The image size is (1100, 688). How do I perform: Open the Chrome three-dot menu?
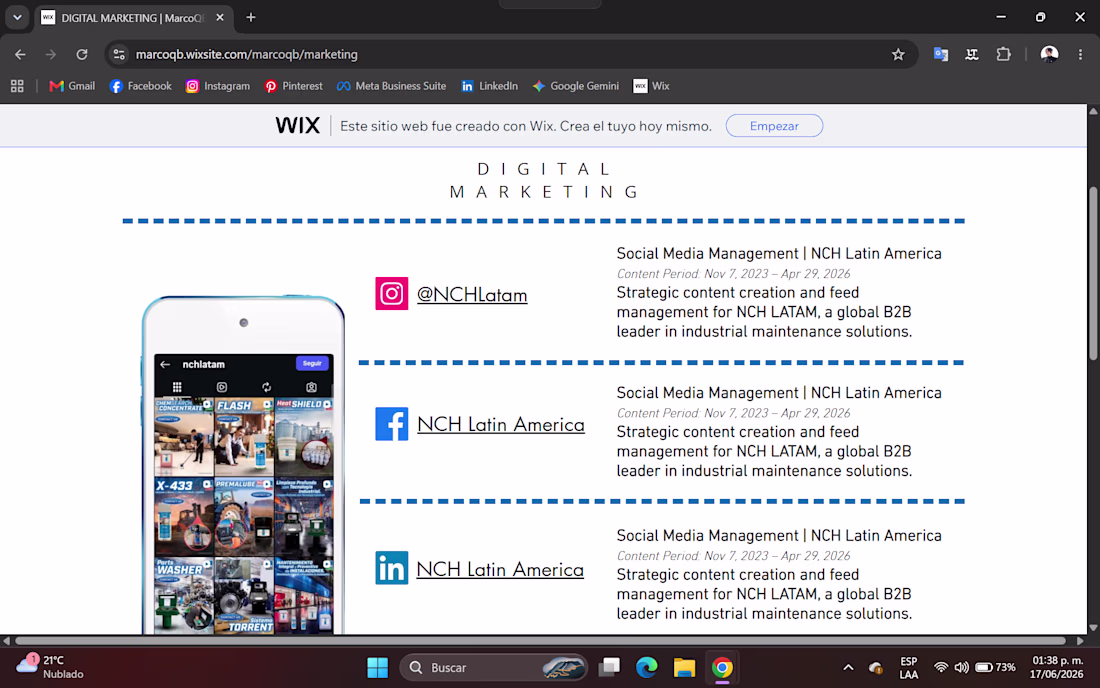[1080, 54]
